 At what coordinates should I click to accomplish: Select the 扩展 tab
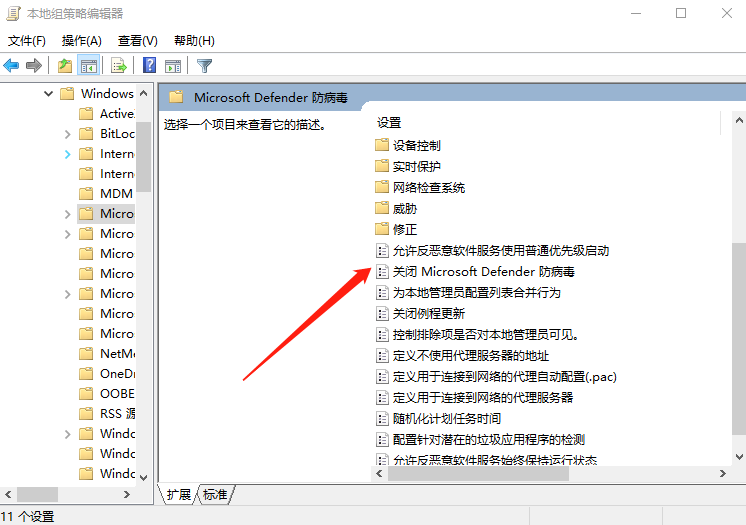pyautogui.click(x=179, y=495)
